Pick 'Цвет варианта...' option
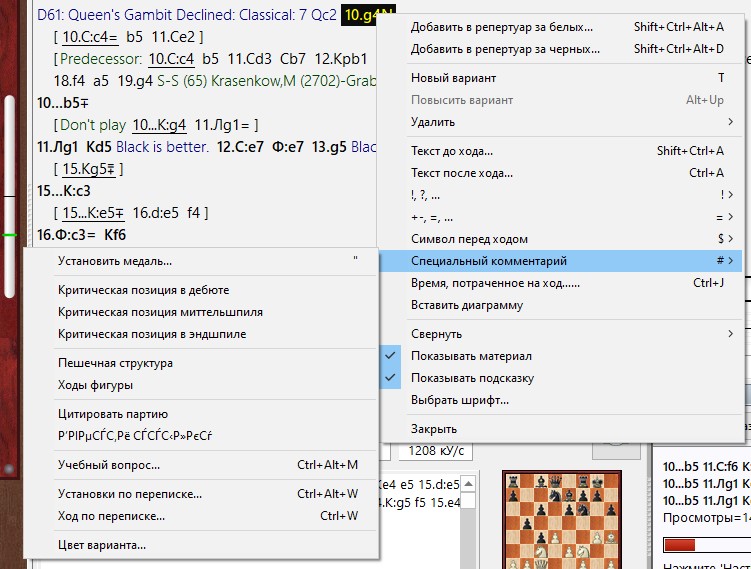Screen dimensions: 751x569 pyautogui.click(x=102, y=545)
